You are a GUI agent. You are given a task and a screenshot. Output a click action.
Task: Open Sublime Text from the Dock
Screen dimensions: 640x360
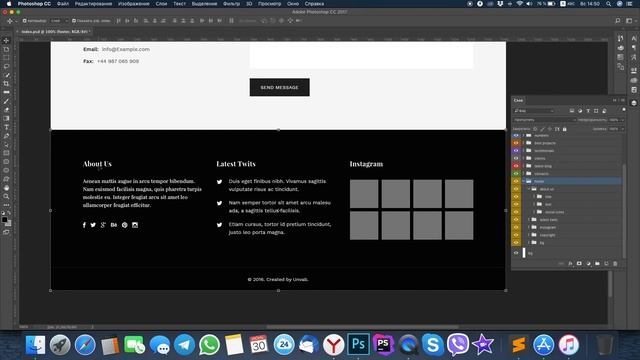518,344
